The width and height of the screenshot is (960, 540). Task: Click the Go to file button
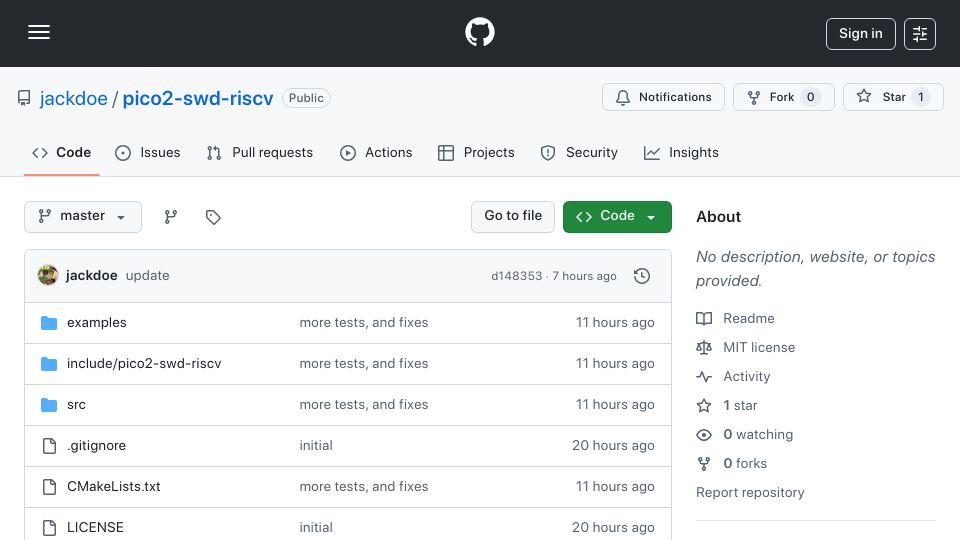513,217
